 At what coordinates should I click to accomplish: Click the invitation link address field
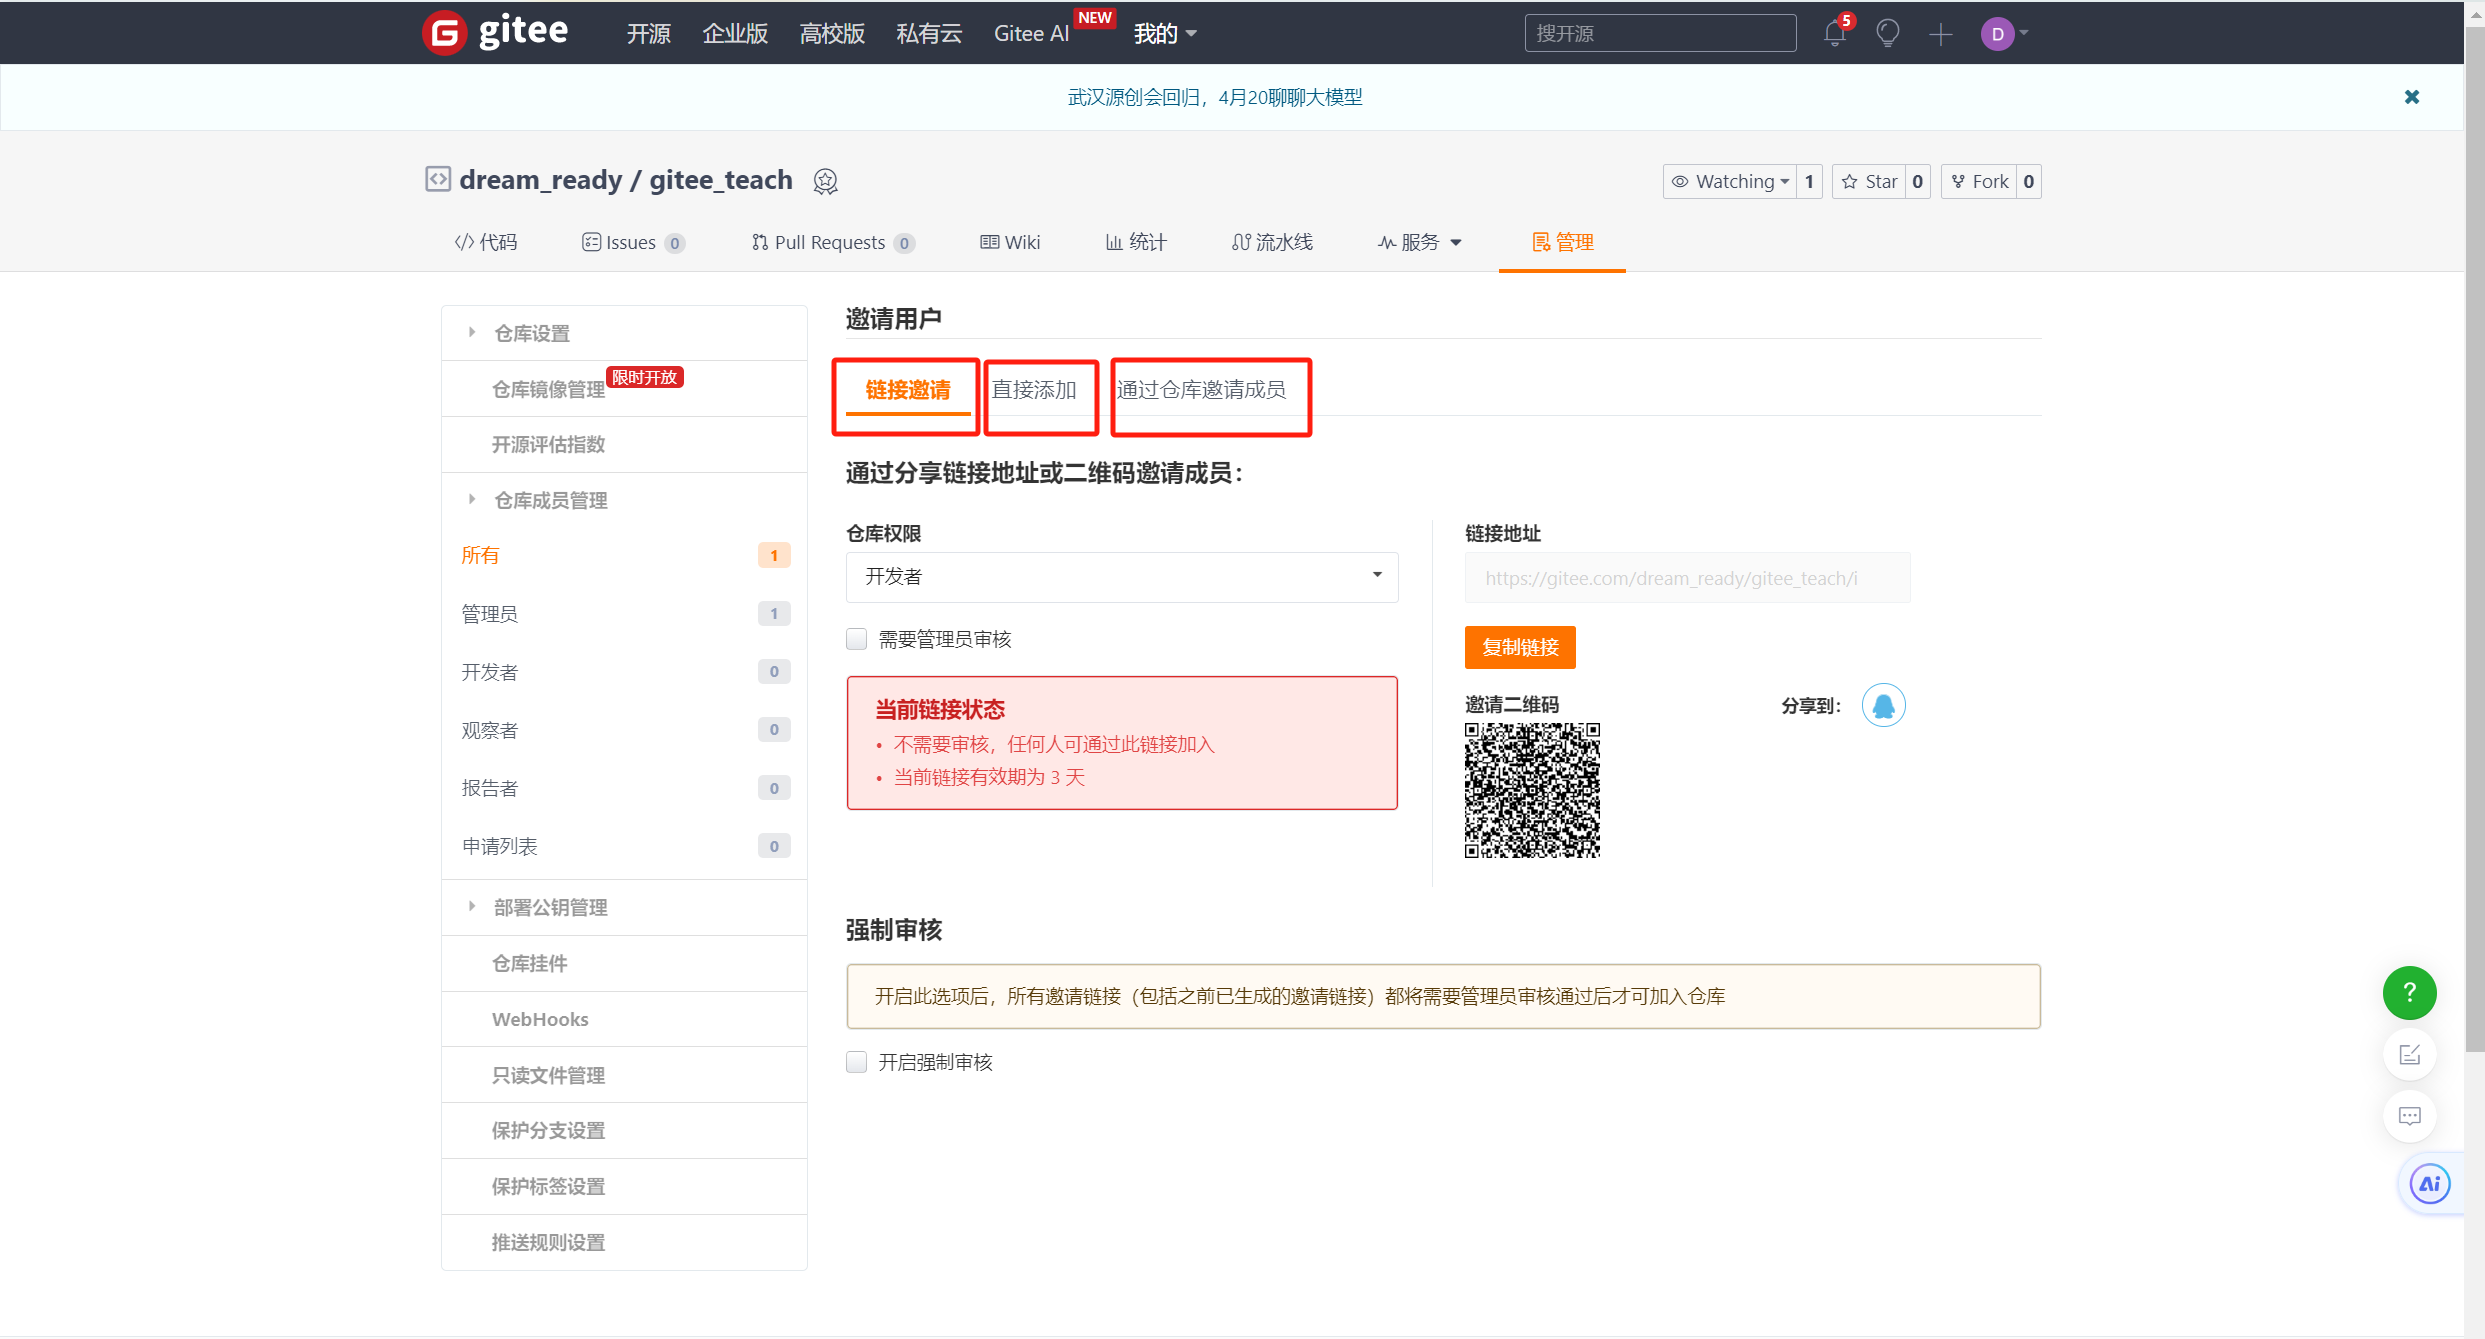tap(1686, 577)
